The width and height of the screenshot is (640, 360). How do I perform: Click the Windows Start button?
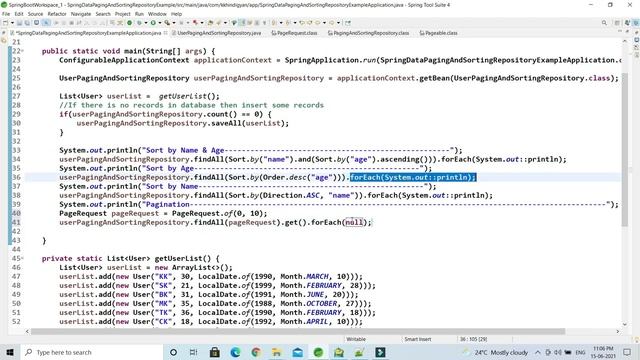[10, 352]
